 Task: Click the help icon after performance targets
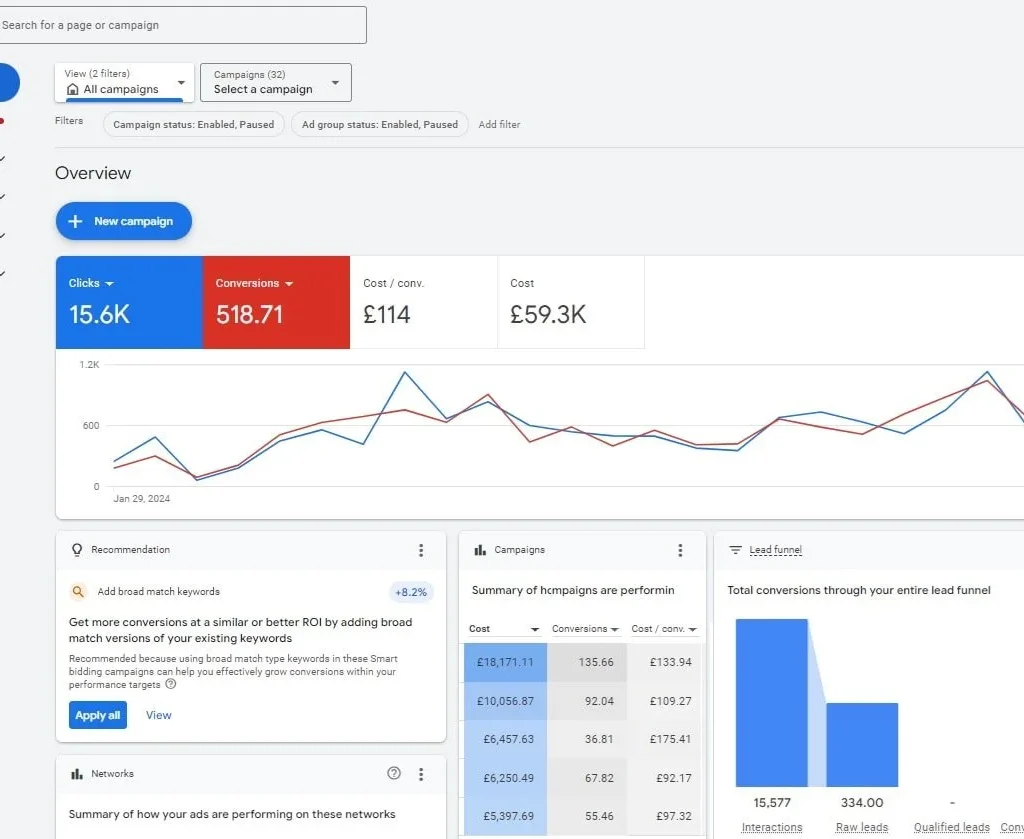(x=170, y=684)
